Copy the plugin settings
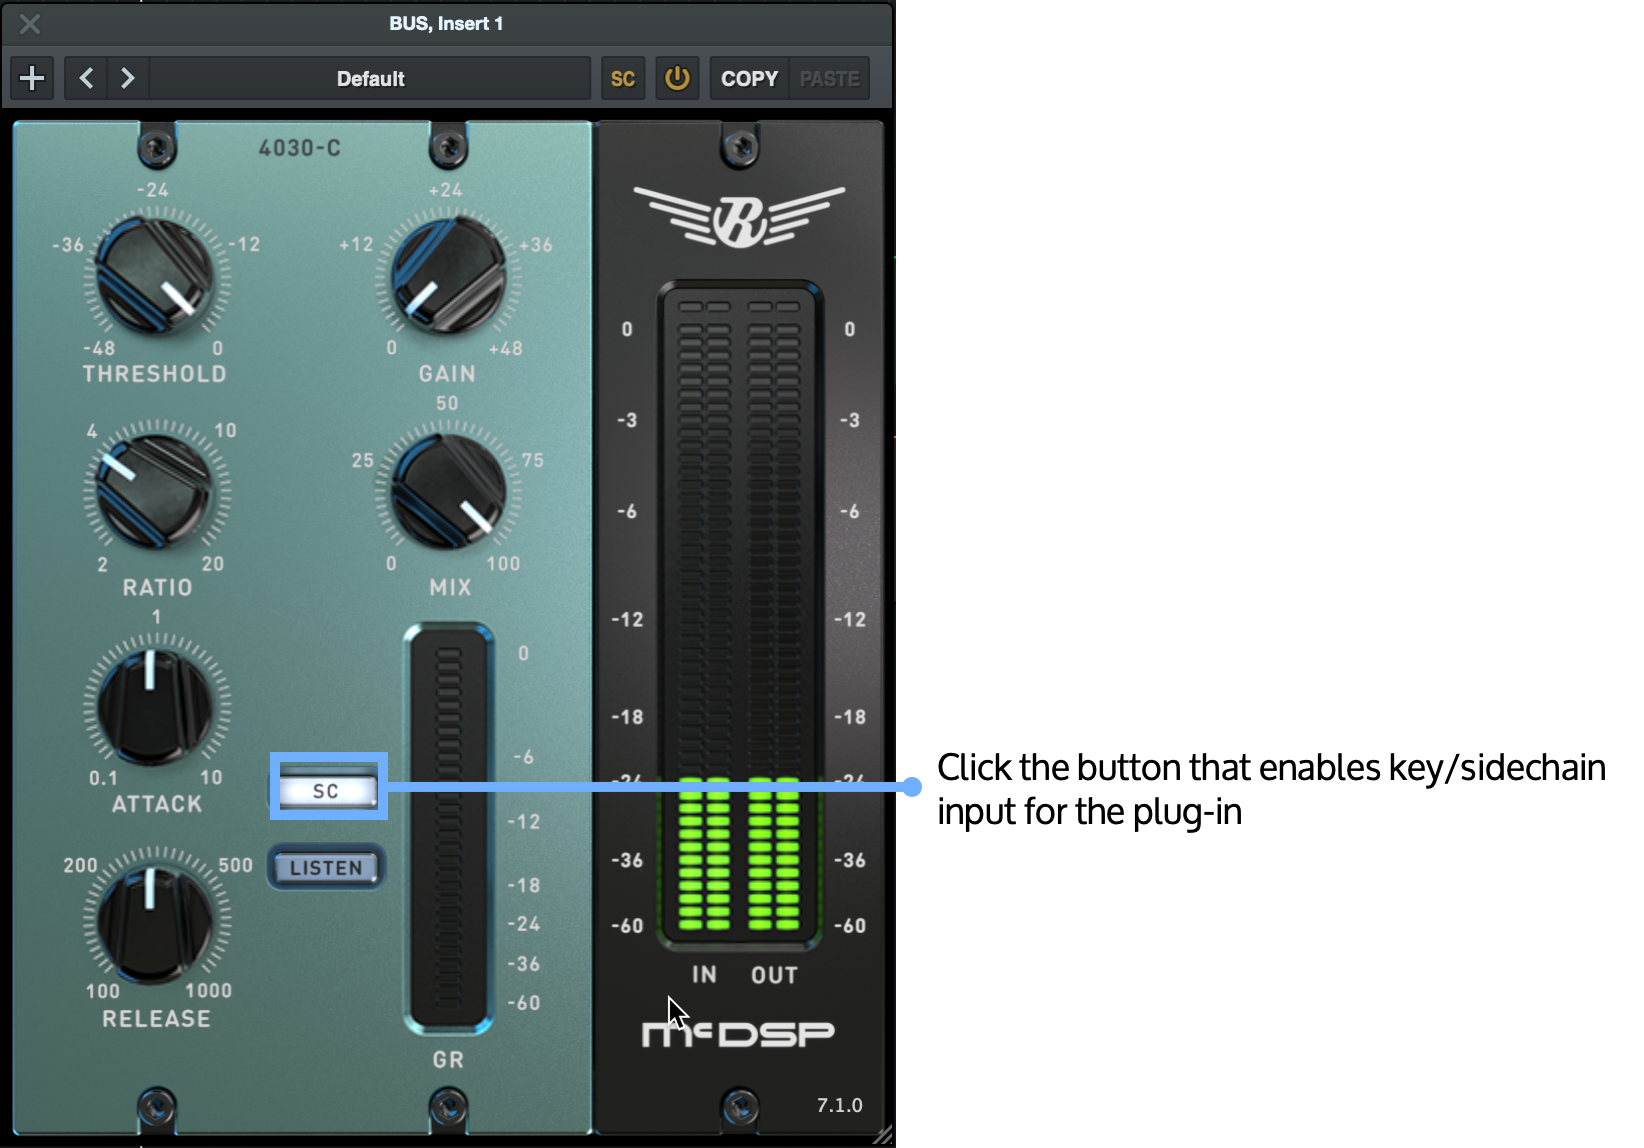Image resolution: width=1644 pixels, height=1148 pixels. pos(748,77)
